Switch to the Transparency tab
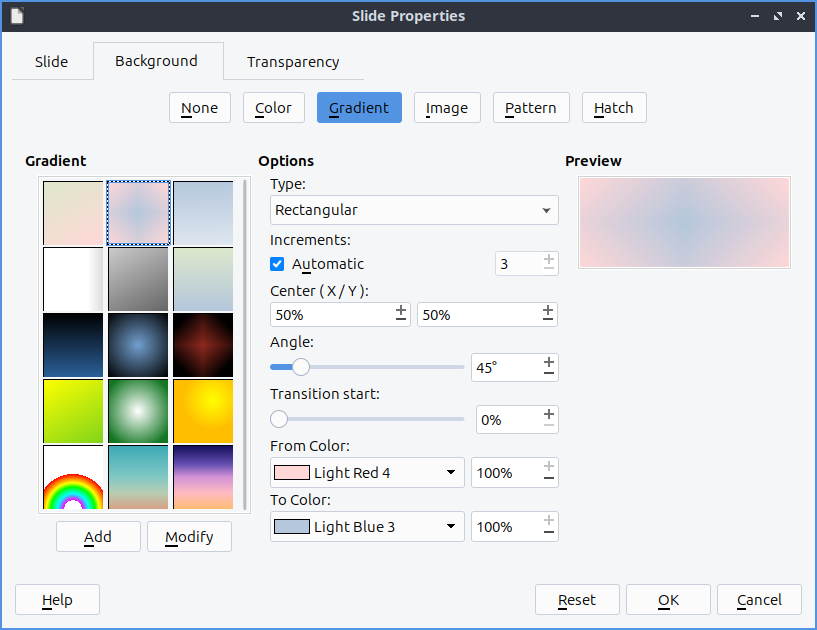Image resolution: width=817 pixels, height=630 pixels. (x=293, y=62)
